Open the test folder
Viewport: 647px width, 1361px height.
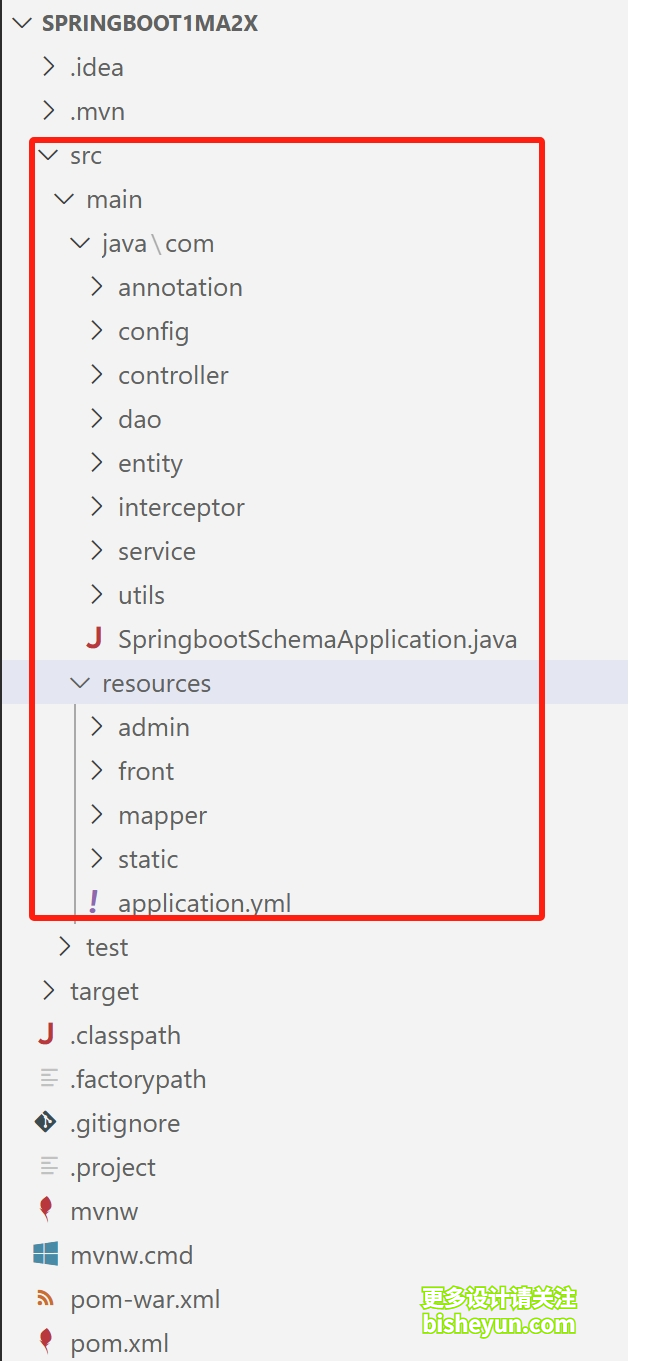(107, 947)
